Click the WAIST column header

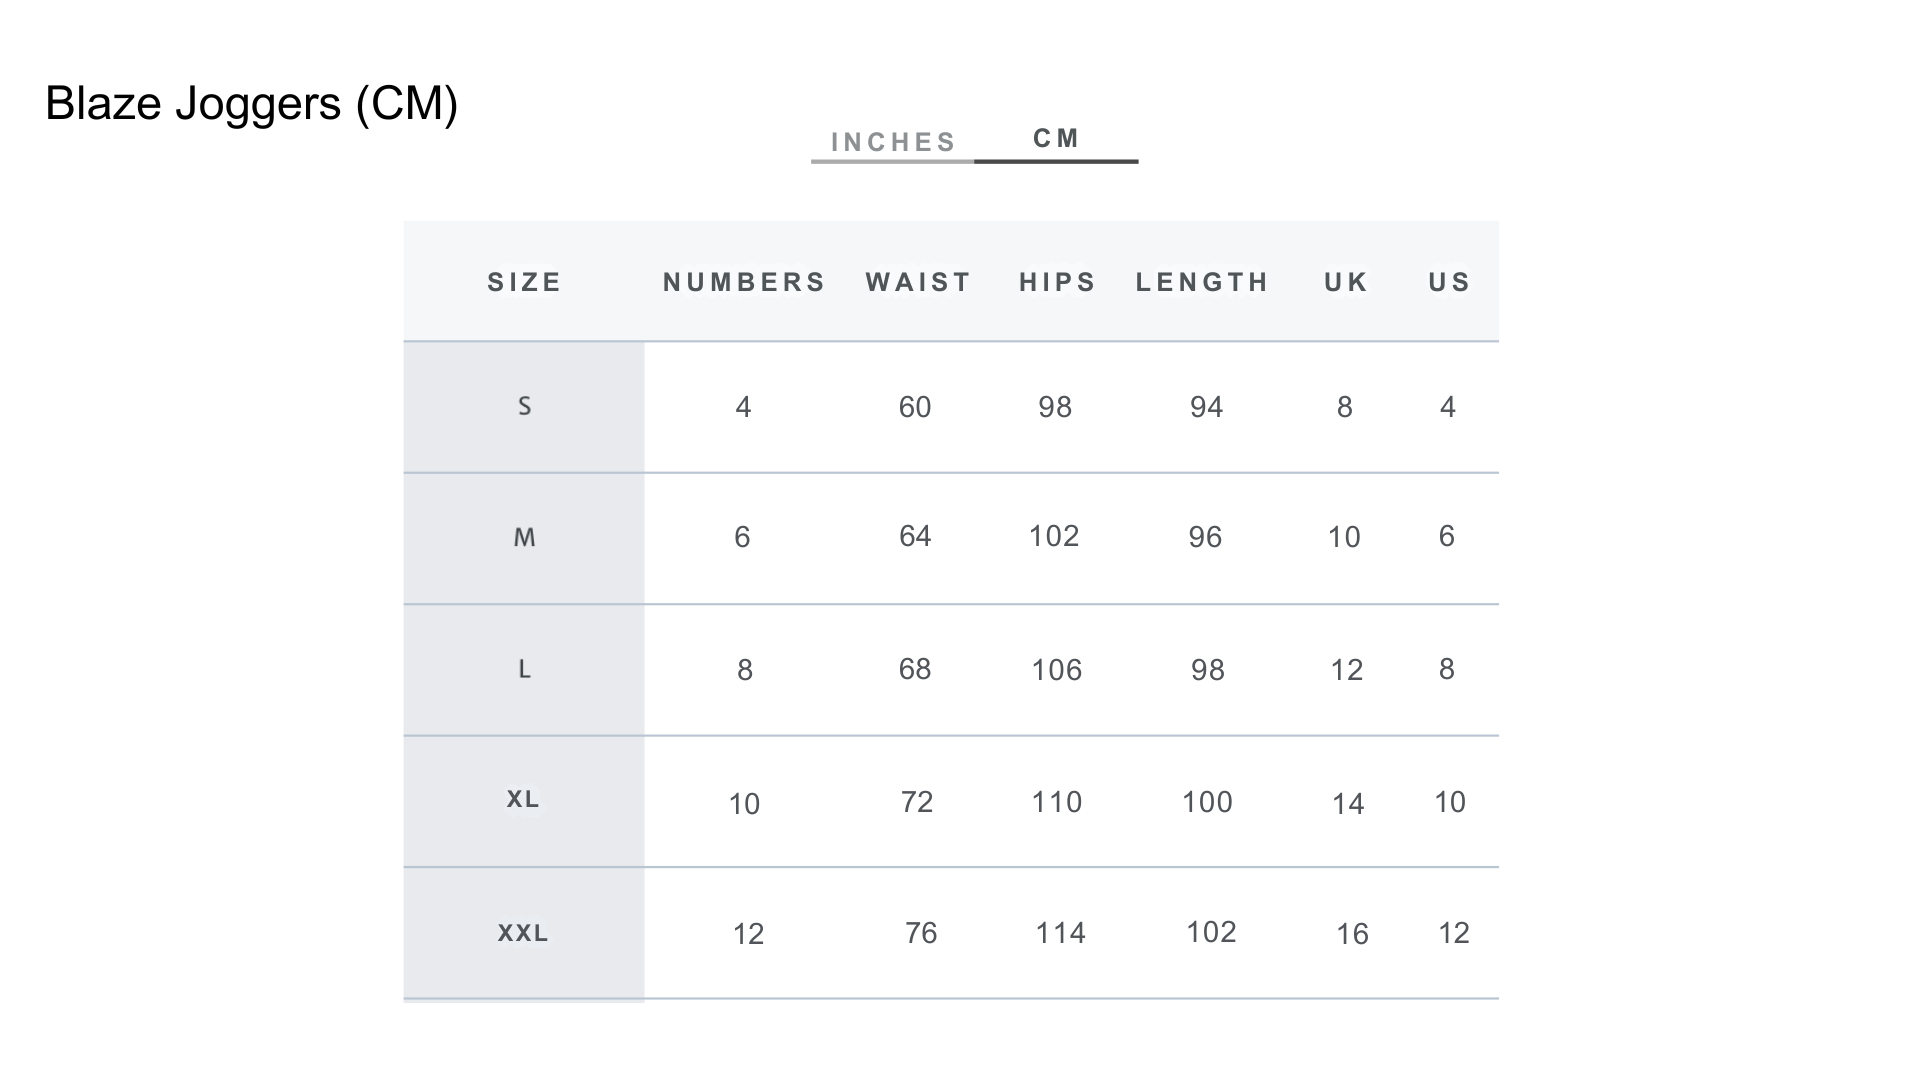[x=918, y=282]
